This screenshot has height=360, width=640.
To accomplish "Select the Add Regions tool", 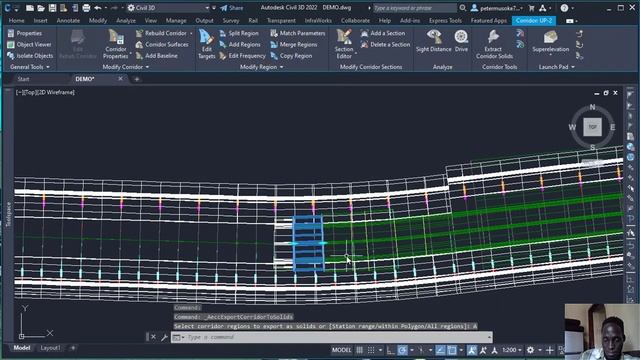I will click(x=240, y=44).
